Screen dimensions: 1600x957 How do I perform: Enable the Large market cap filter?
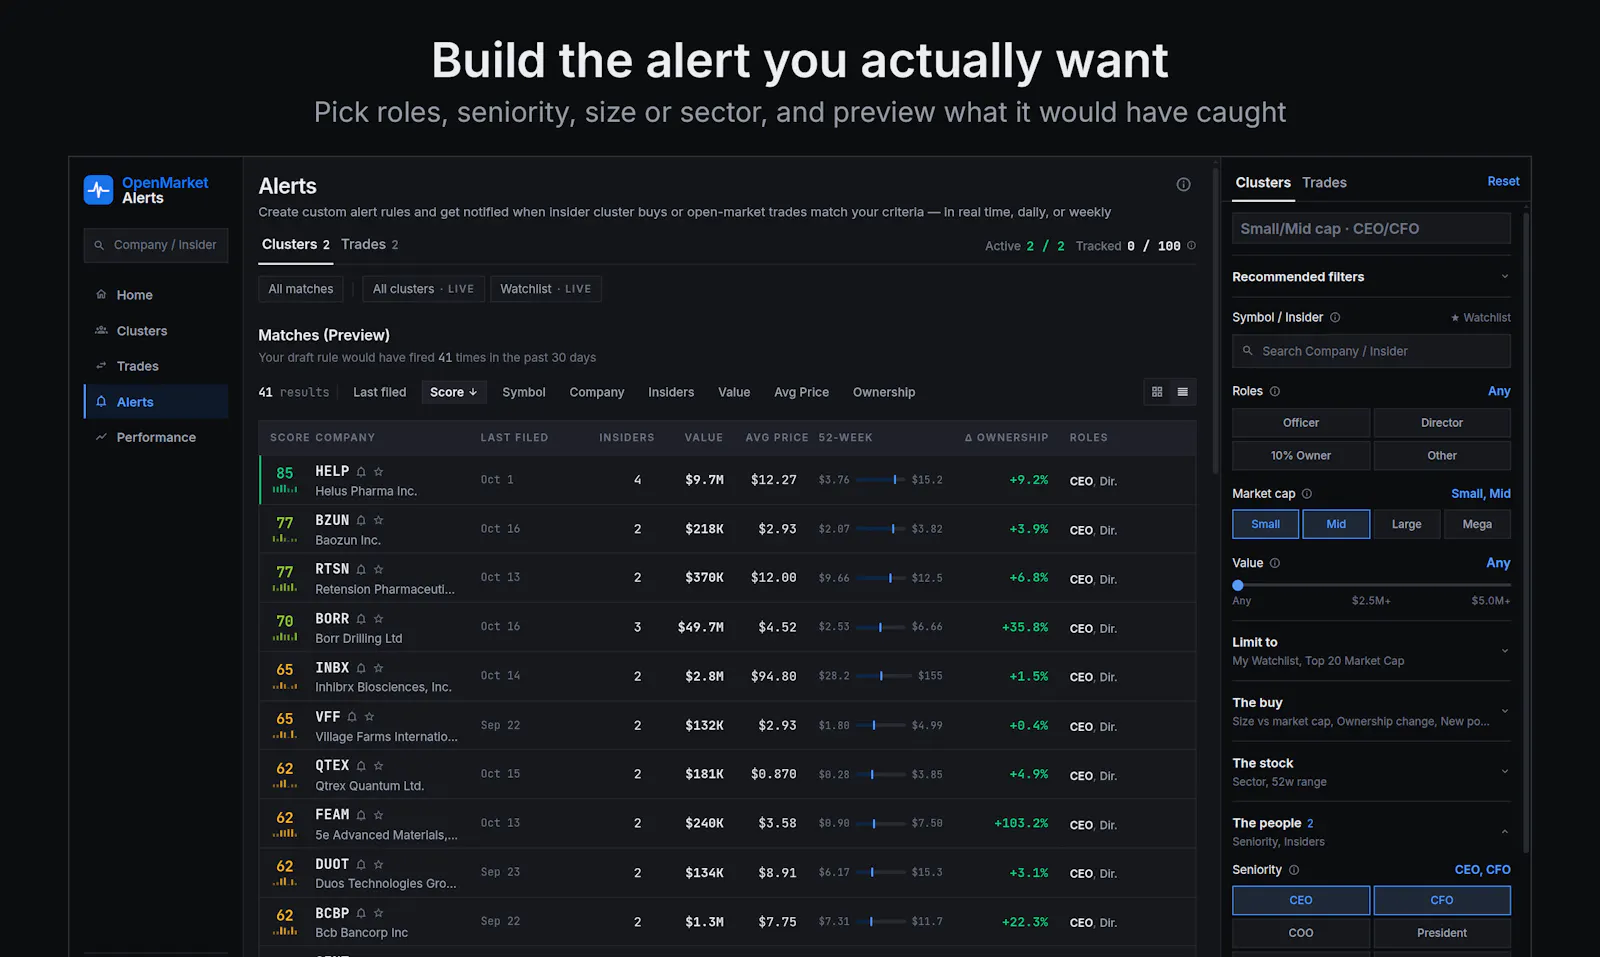(1407, 524)
